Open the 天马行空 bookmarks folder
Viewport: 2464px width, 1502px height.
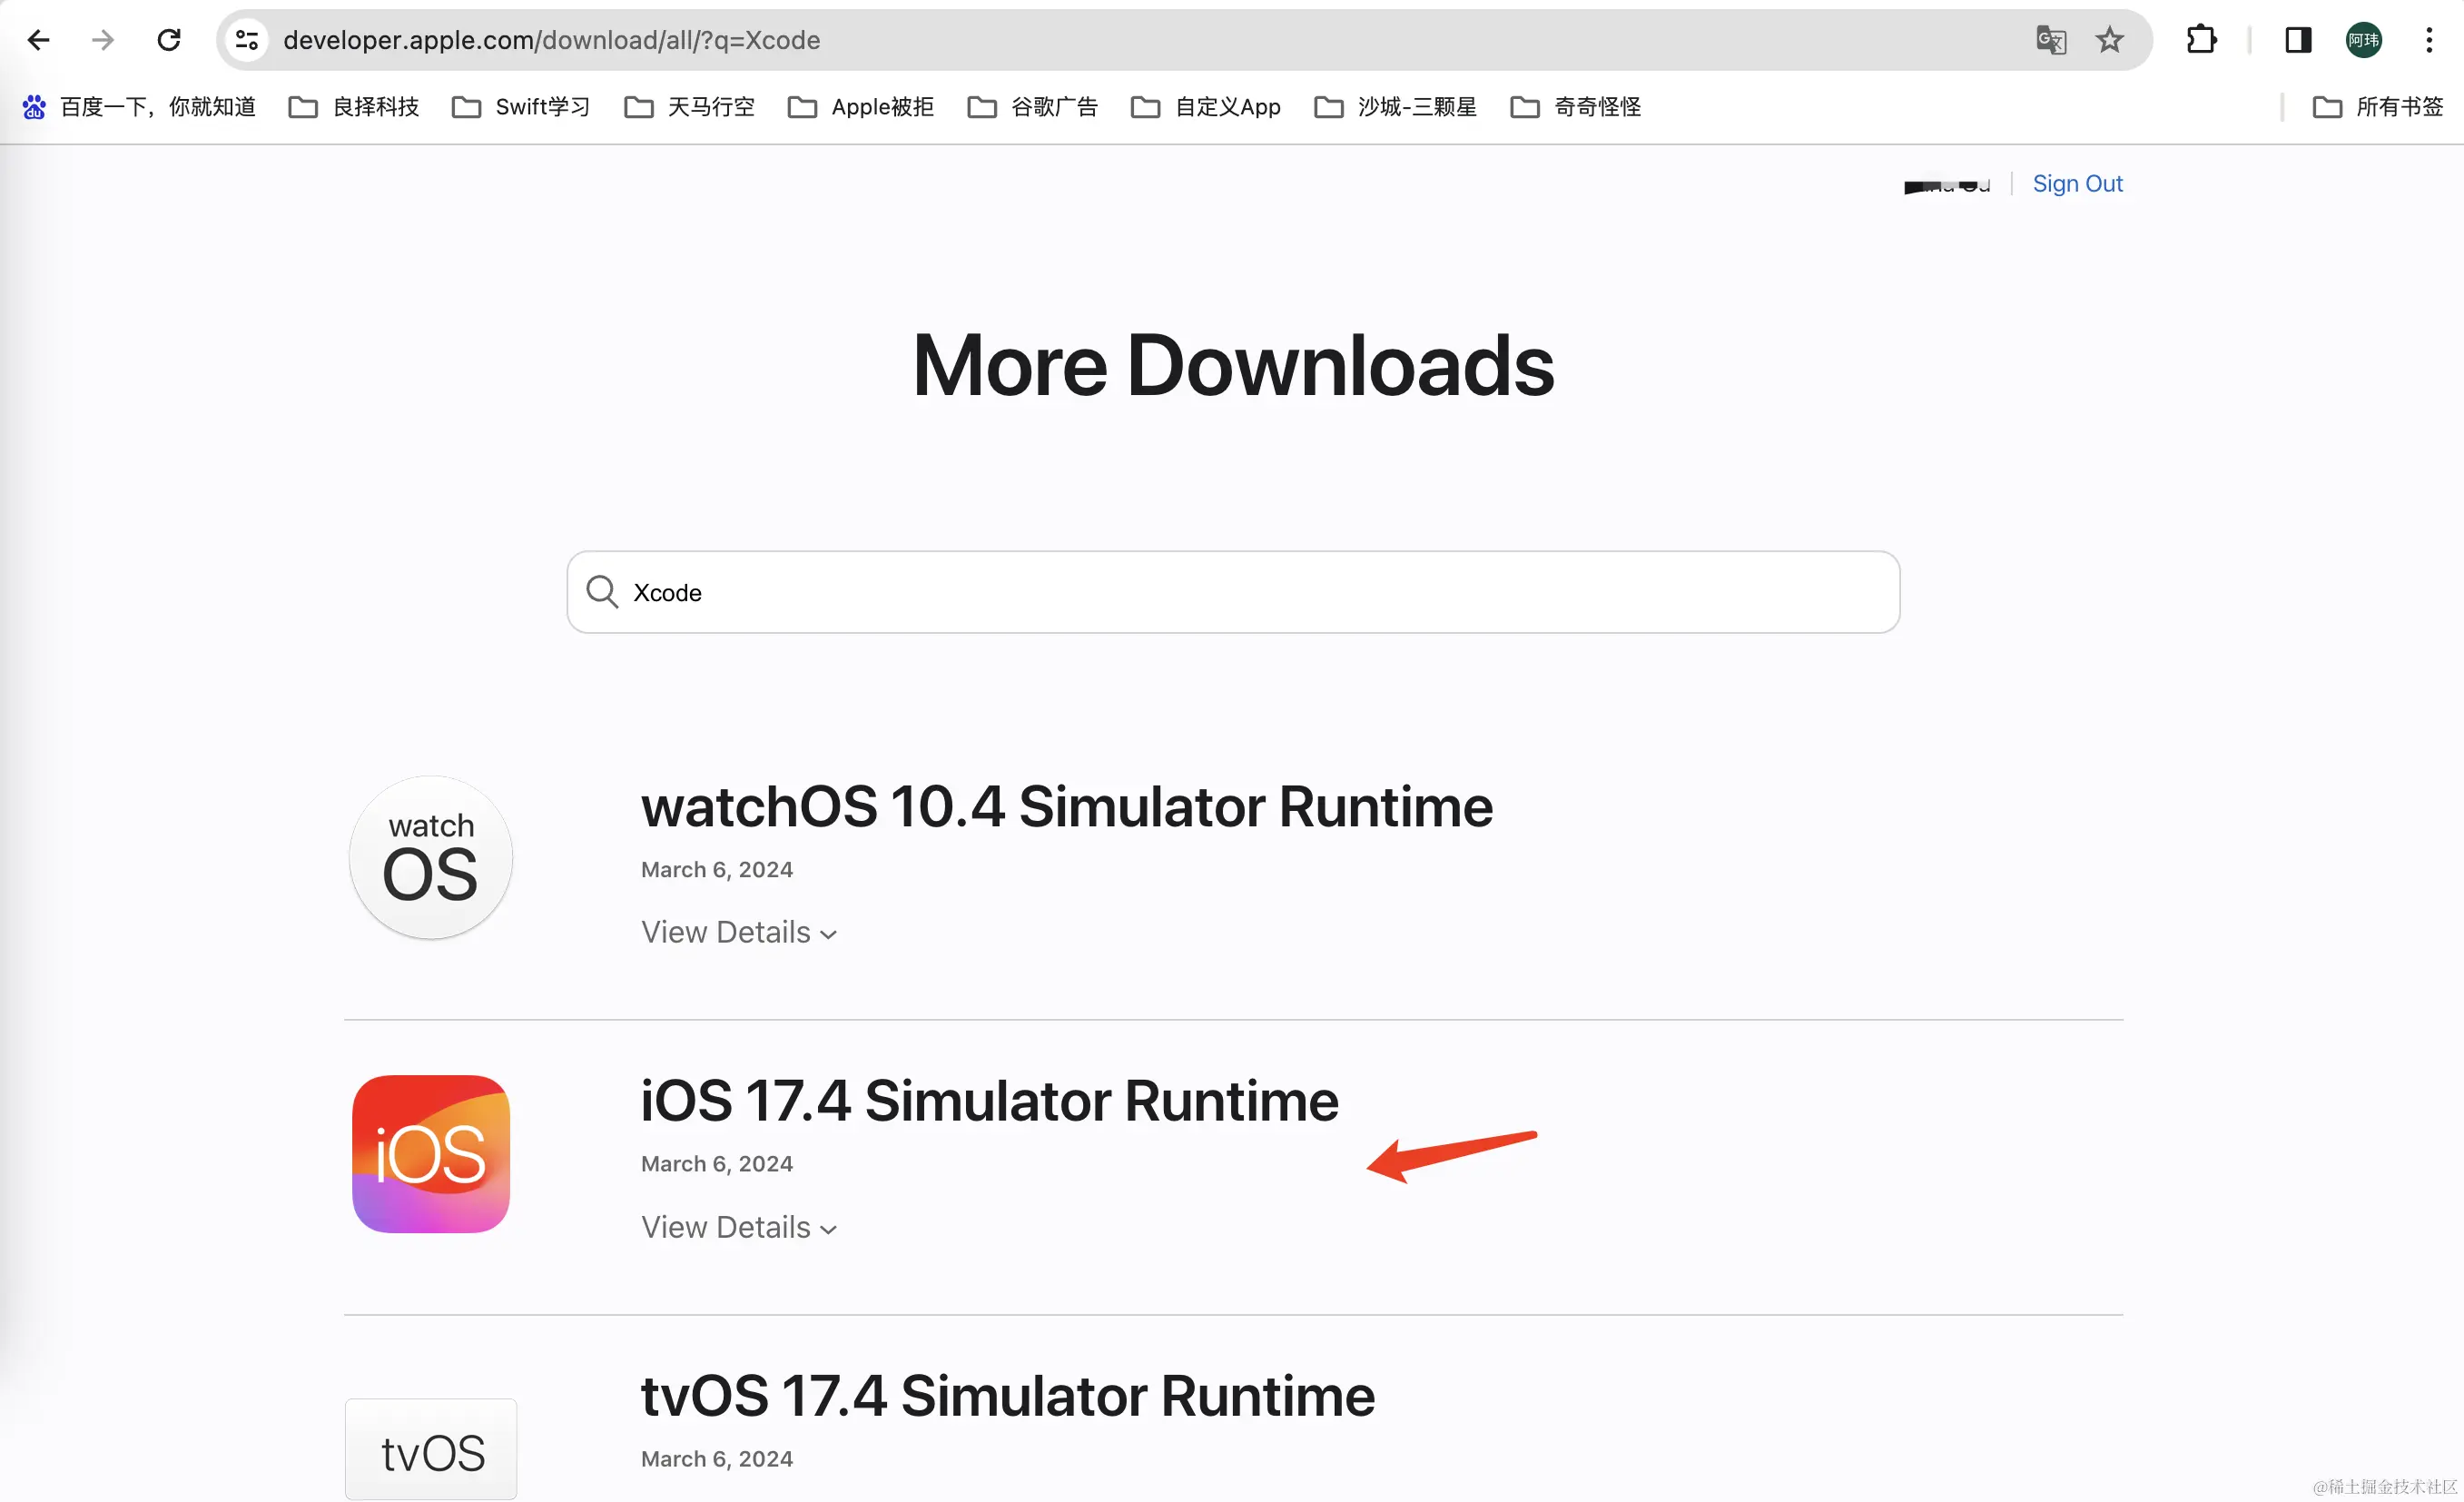click(x=689, y=107)
